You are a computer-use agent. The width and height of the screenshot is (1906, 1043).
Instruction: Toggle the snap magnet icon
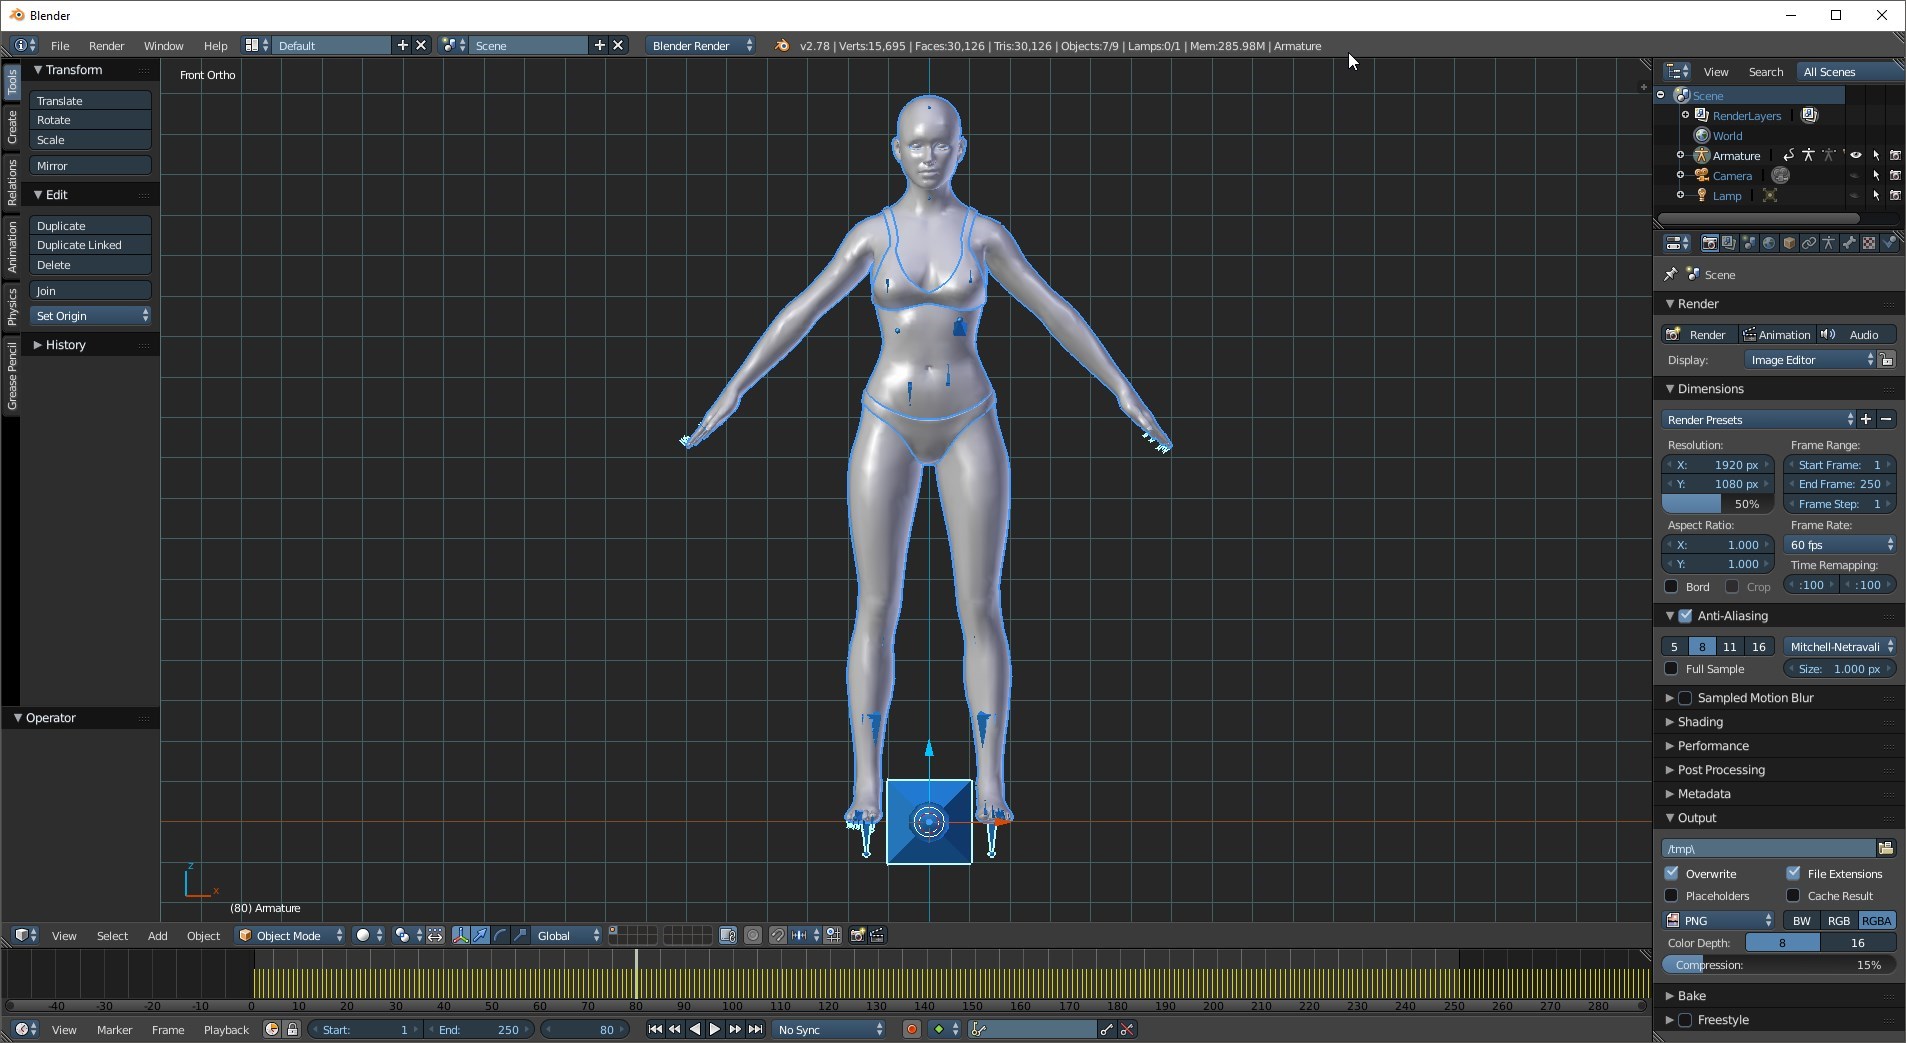[x=778, y=935]
